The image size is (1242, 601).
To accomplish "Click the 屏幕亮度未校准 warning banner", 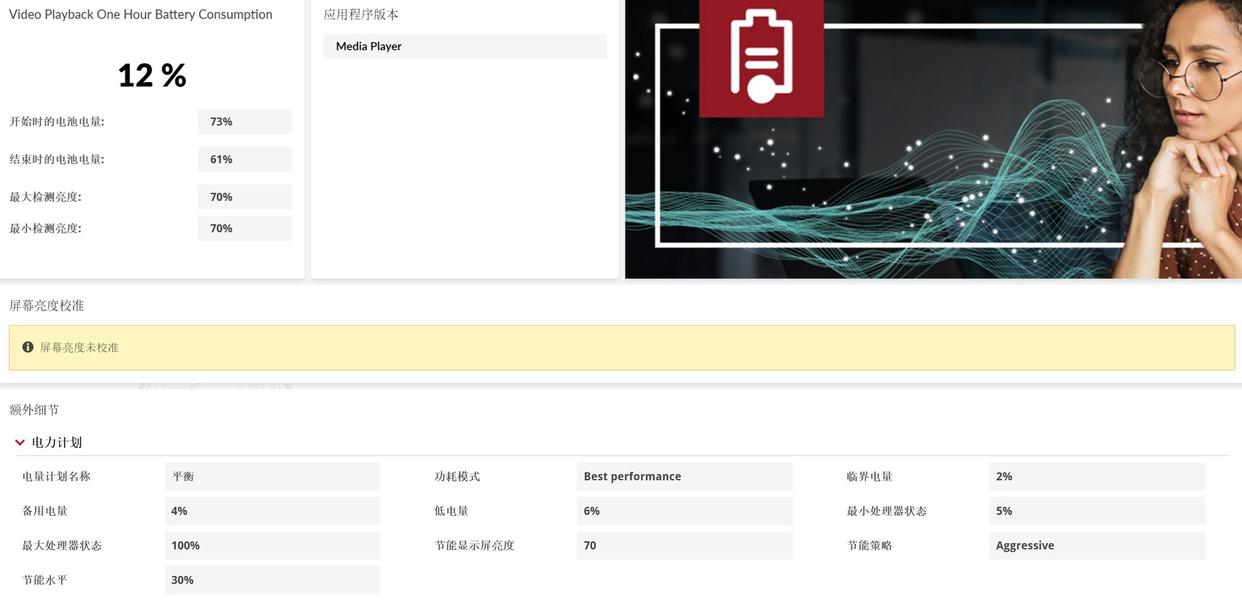I will [x=622, y=347].
